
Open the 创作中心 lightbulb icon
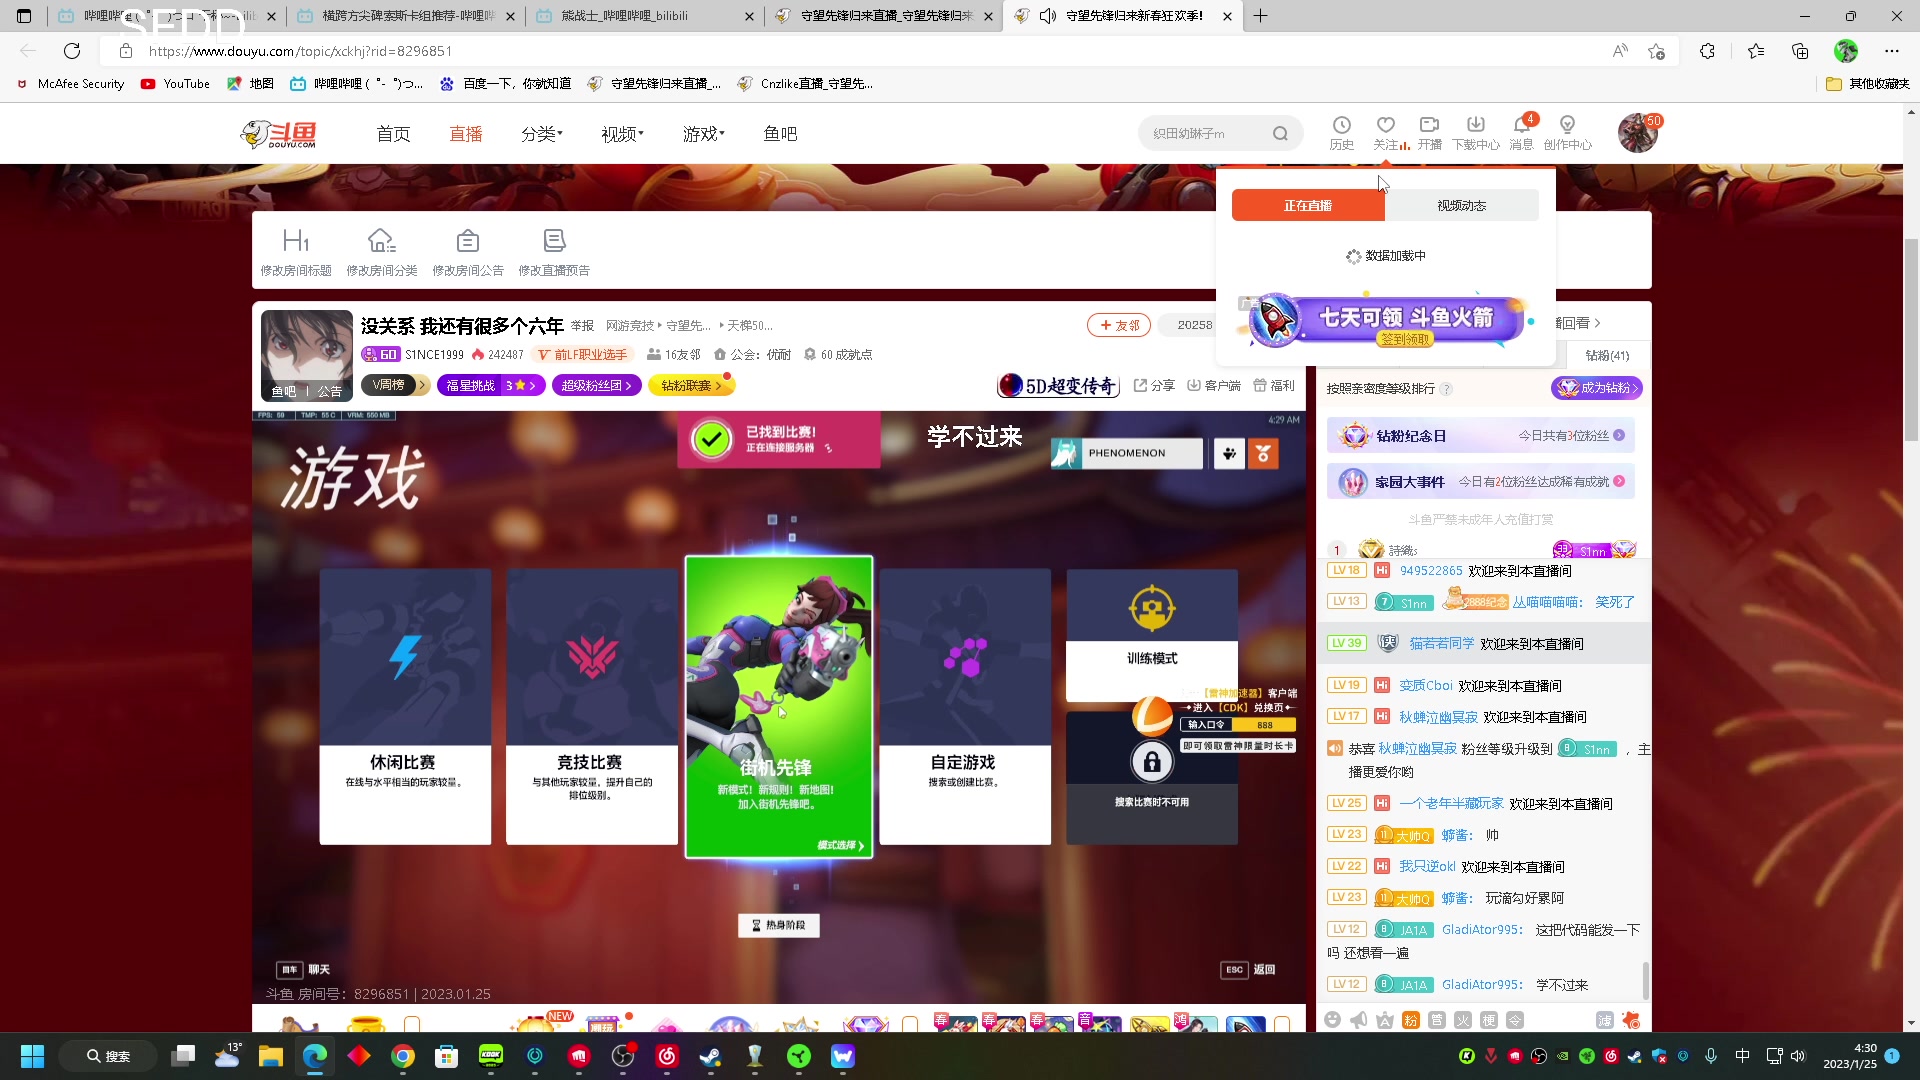(1567, 133)
